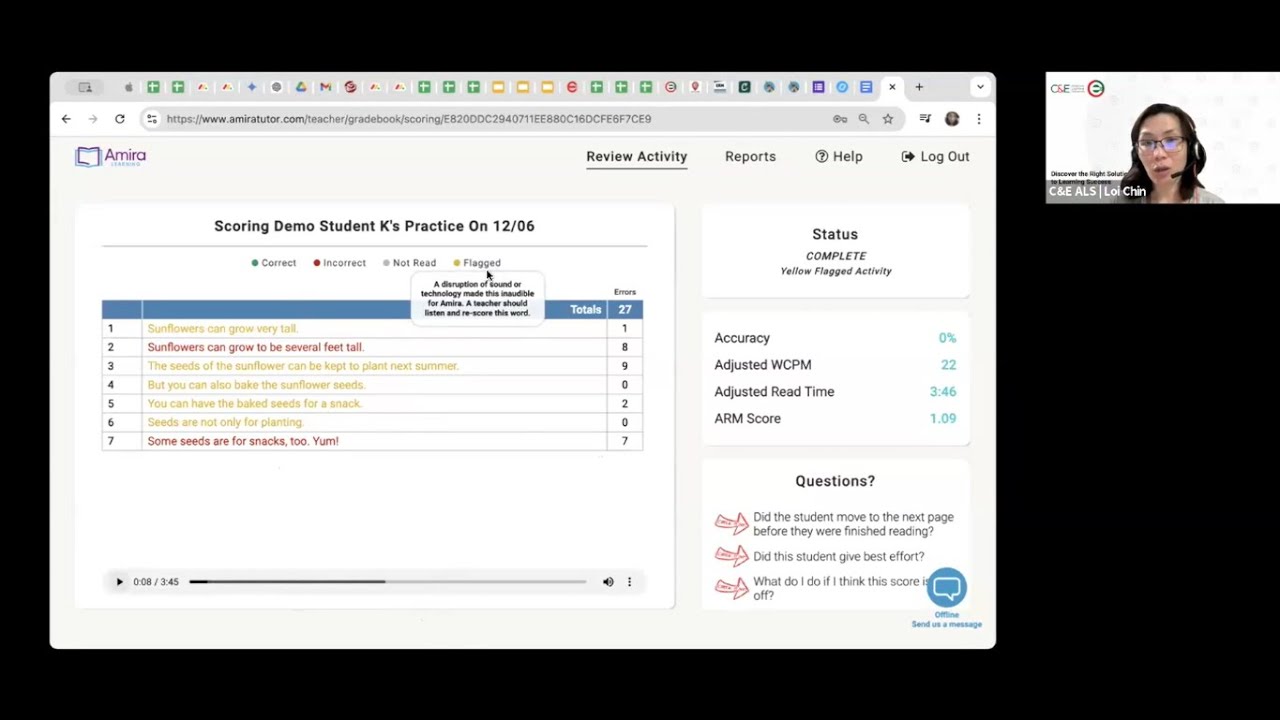Select sentence about seeds kept to plant next summer
The image size is (1280, 720).
(x=303, y=366)
